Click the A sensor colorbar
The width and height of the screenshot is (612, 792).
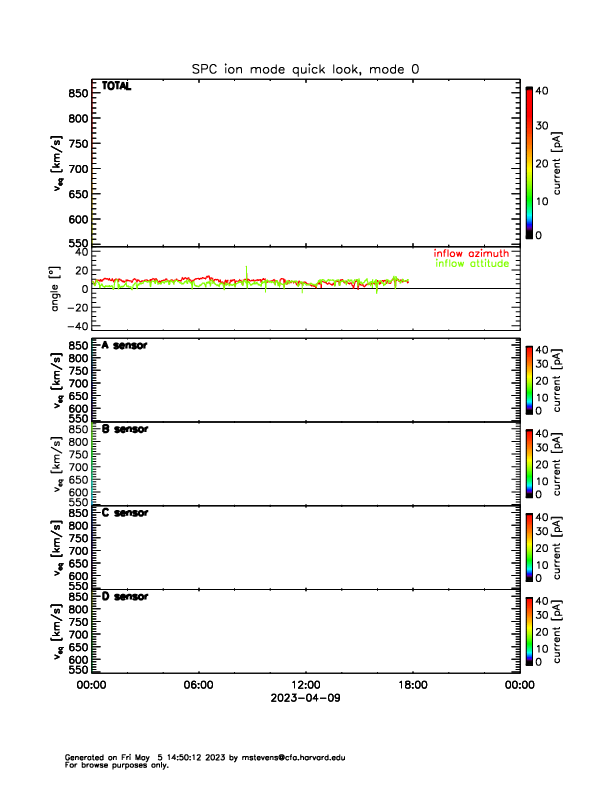529,379
